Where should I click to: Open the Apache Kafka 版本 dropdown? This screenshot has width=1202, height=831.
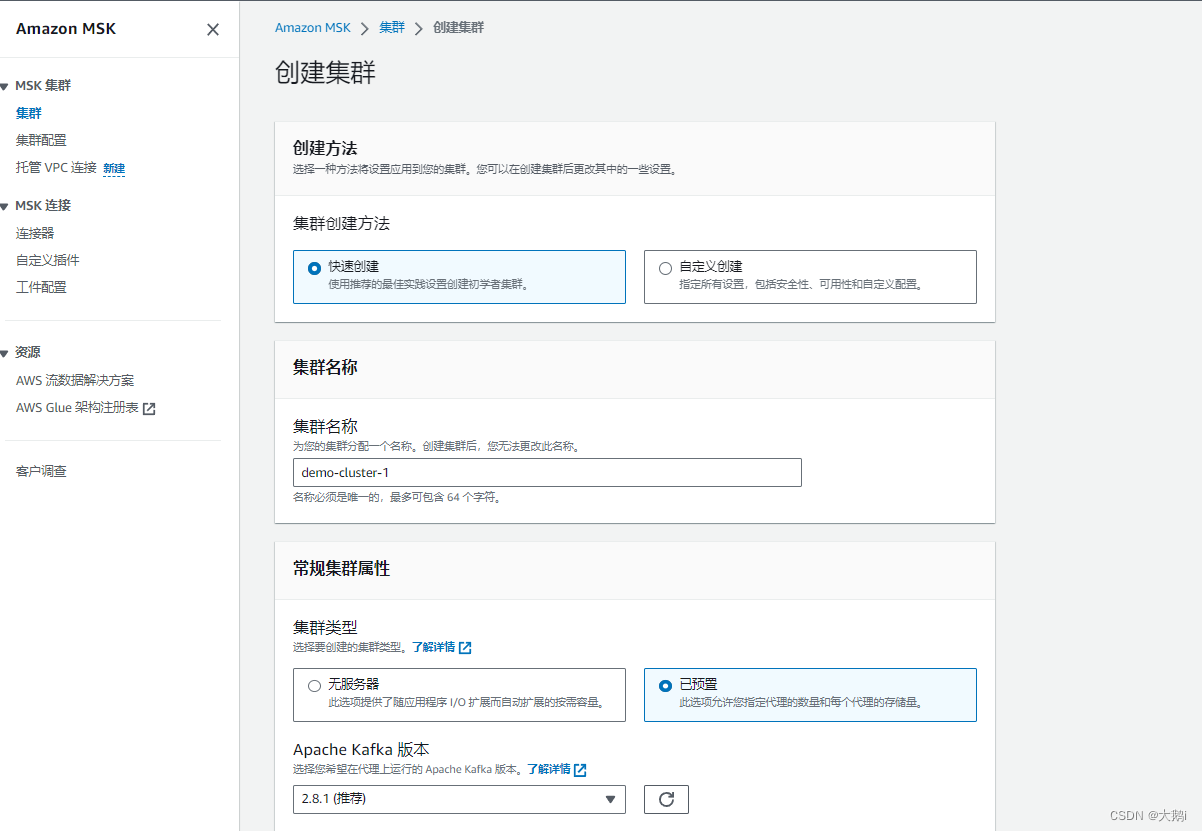pyautogui.click(x=460, y=799)
